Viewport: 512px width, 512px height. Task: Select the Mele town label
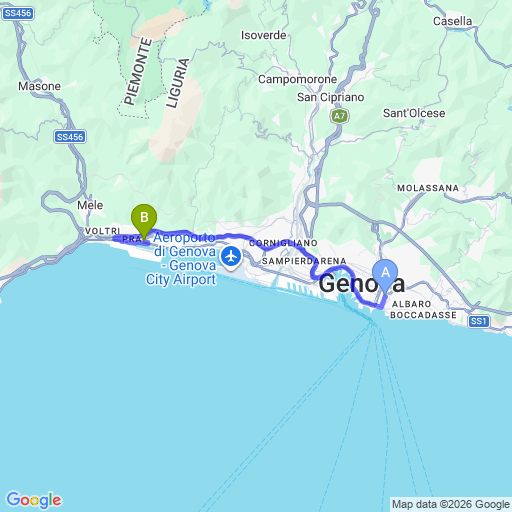tap(90, 205)
